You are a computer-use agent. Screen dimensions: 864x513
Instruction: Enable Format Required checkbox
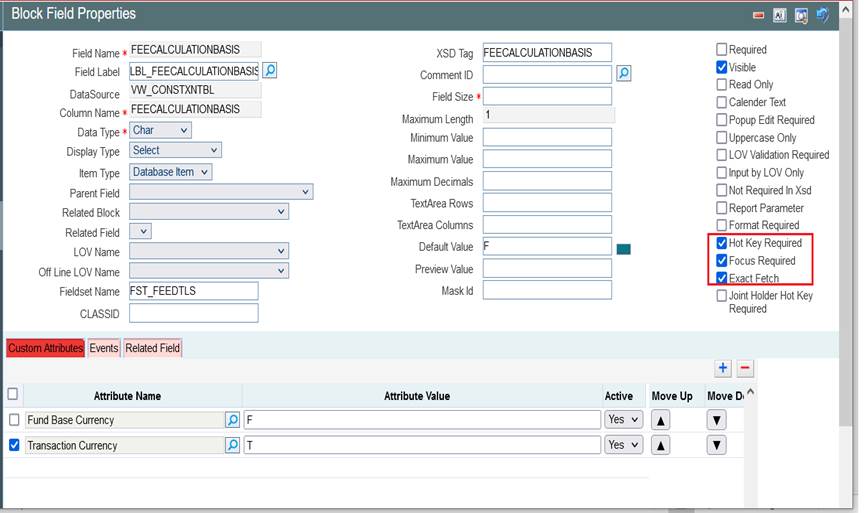click(721, 225)
